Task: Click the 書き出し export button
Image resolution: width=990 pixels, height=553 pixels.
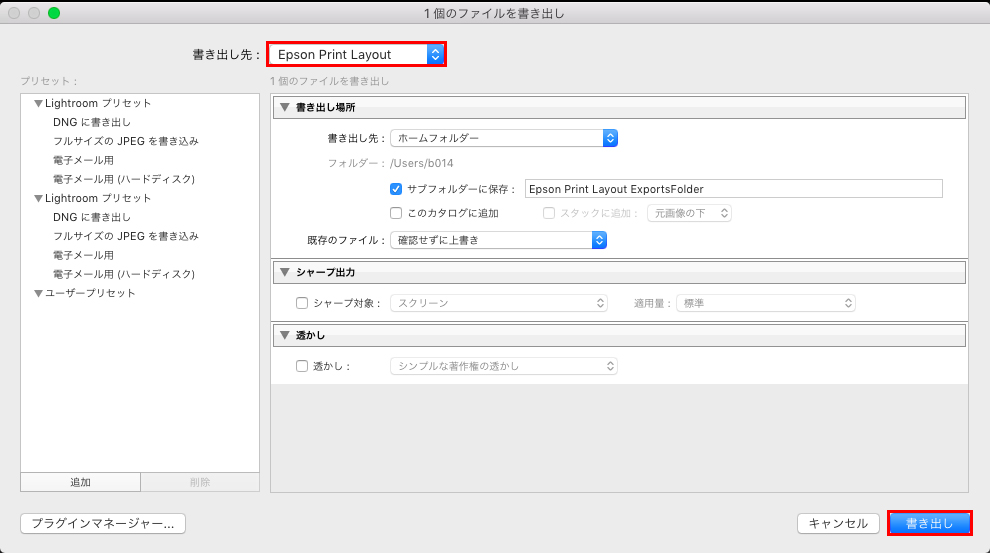Action: (x=929, y=523)
